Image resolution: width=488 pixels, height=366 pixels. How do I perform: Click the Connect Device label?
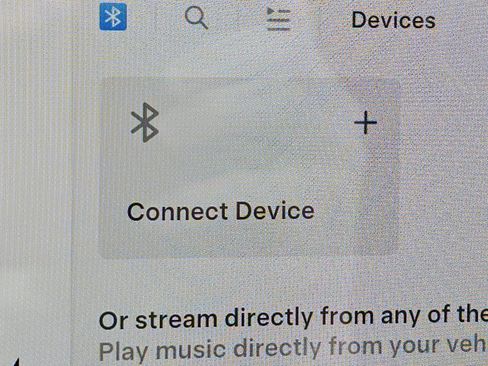coord(221,211)
